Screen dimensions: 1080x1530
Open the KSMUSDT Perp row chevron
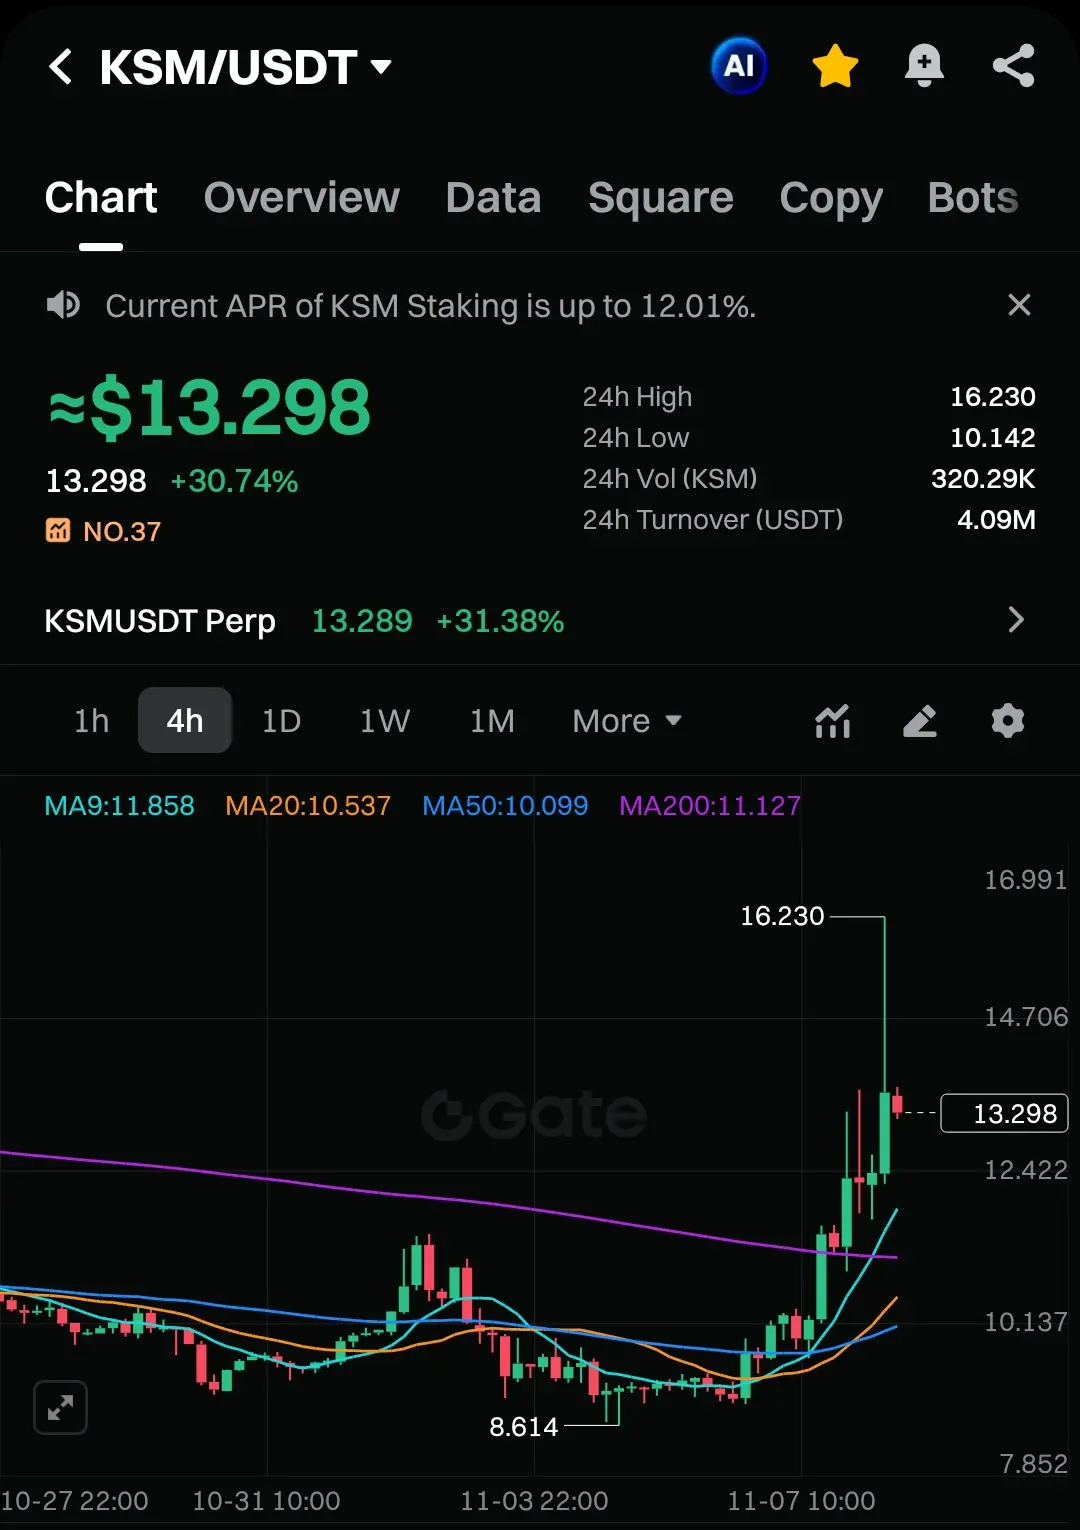coord(1016,620)
